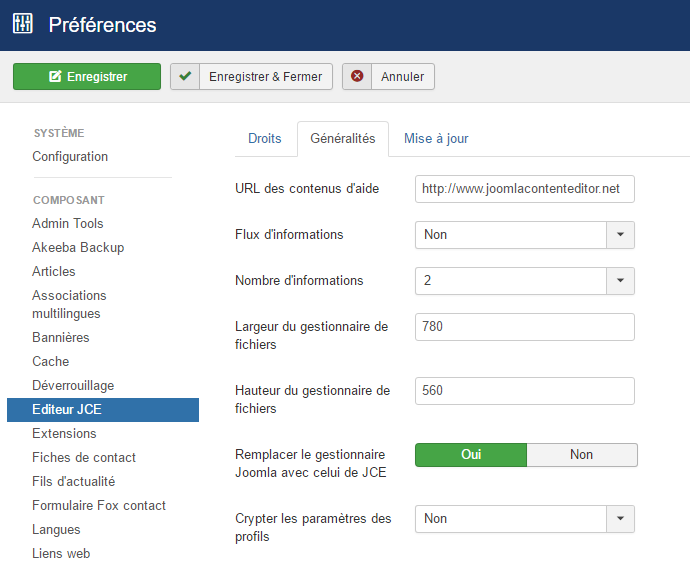Image resolution: width=690 pixels, height=568 pixels.
Task: Click the Hauteur du gestionnaire input field
Action: click(525, 390)
